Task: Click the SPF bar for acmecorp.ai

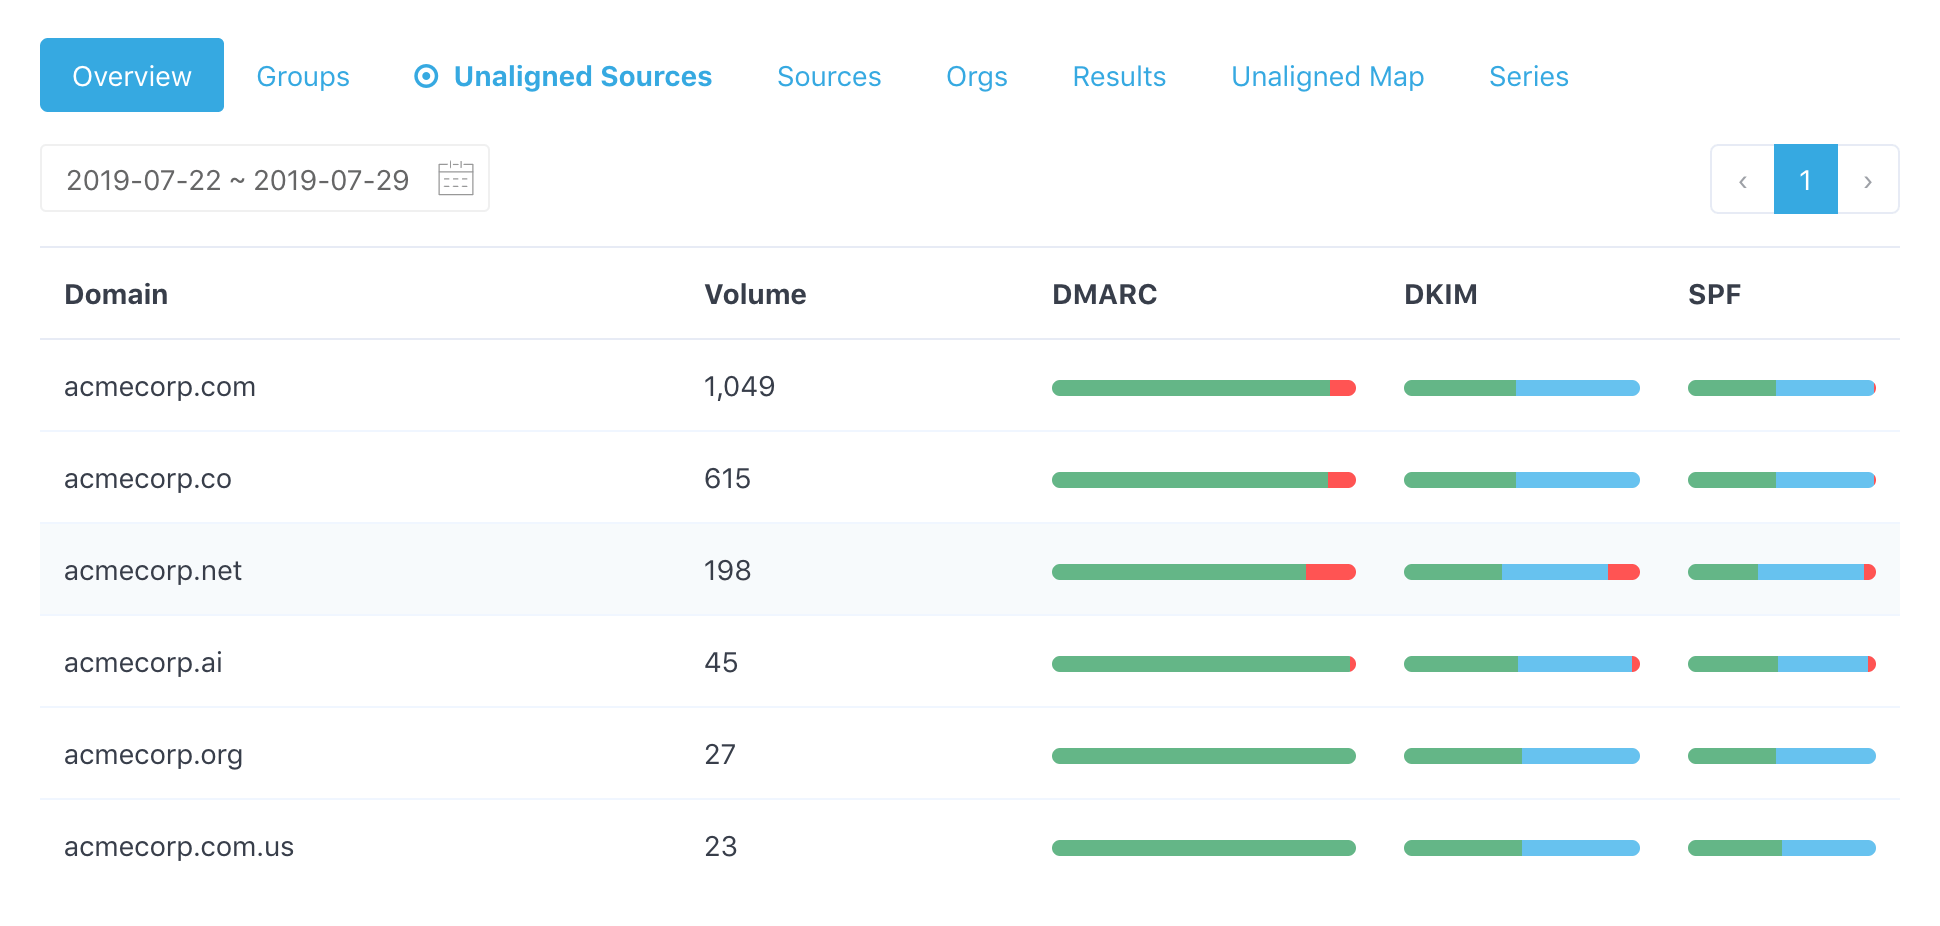Action: (1781, 663)
